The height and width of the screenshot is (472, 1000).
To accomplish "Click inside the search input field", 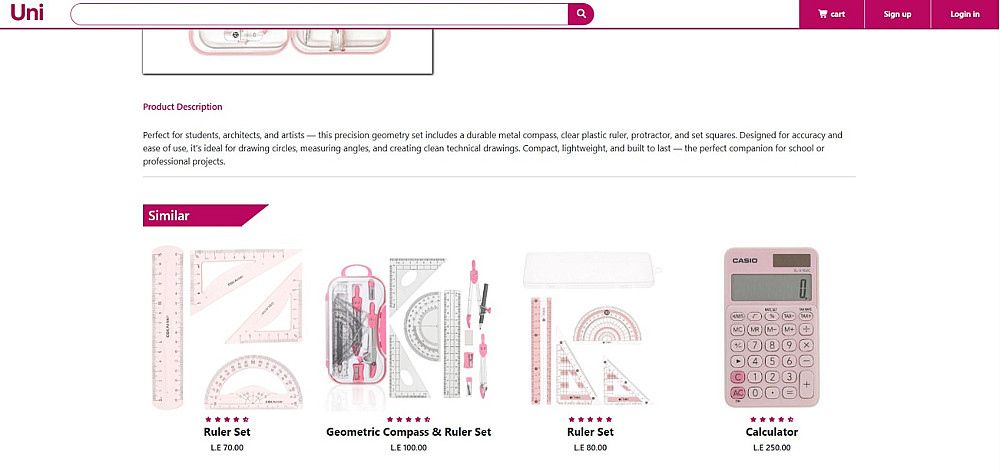I will 320,14.
